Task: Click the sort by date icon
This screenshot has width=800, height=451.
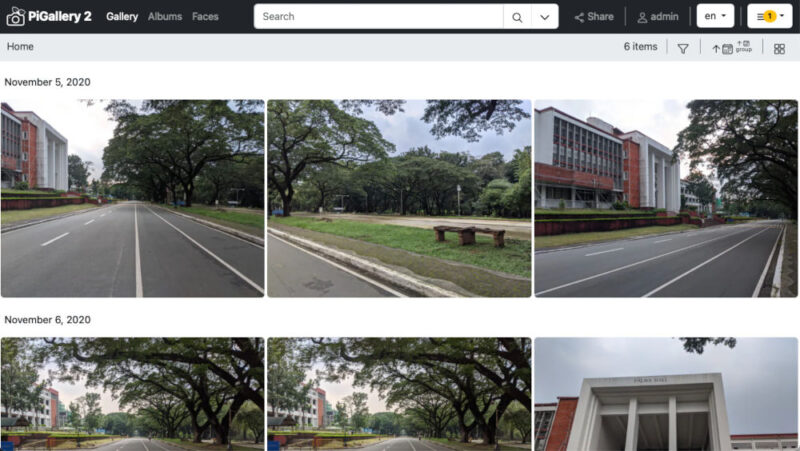Action: pos(721,48)
